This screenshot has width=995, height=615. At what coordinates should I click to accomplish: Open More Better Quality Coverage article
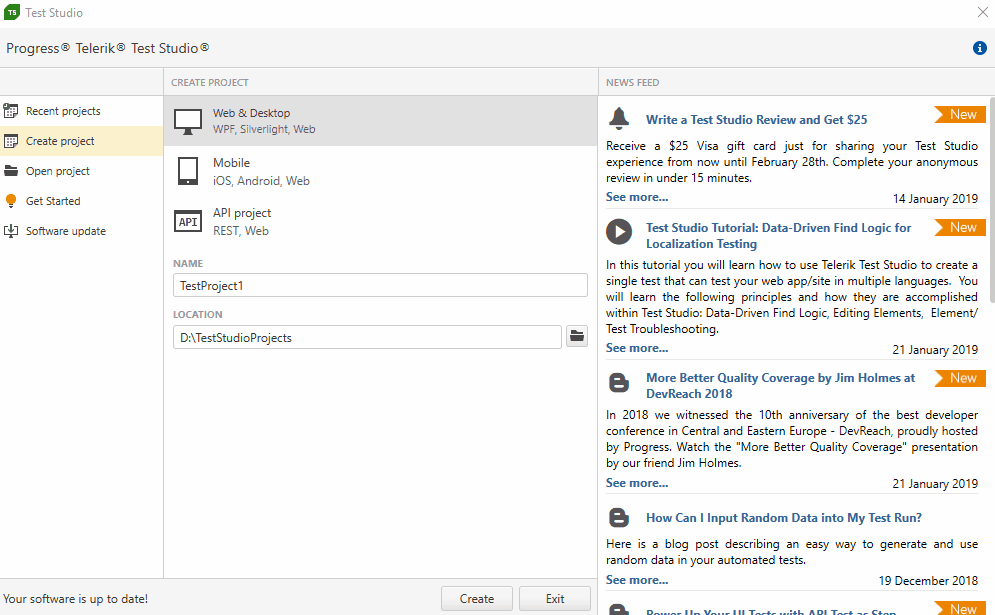point(781,386)
